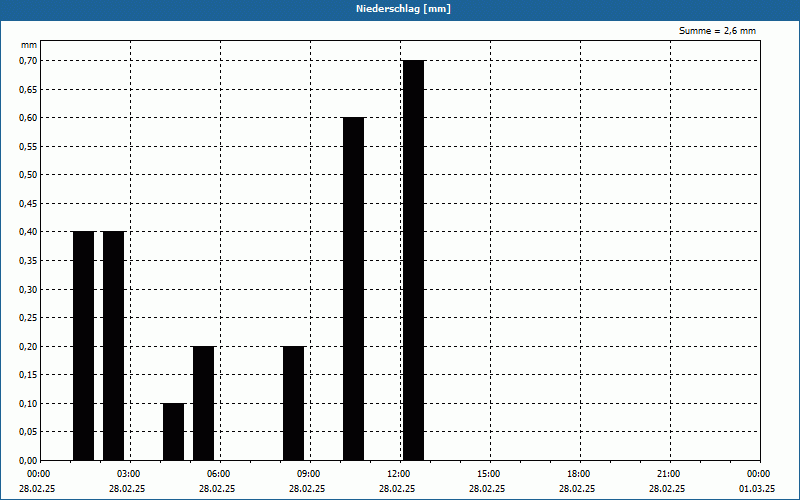Viewport: 800px width, 500px height.
Task: Click the 0,10 y-axis label
Action: 28,404
